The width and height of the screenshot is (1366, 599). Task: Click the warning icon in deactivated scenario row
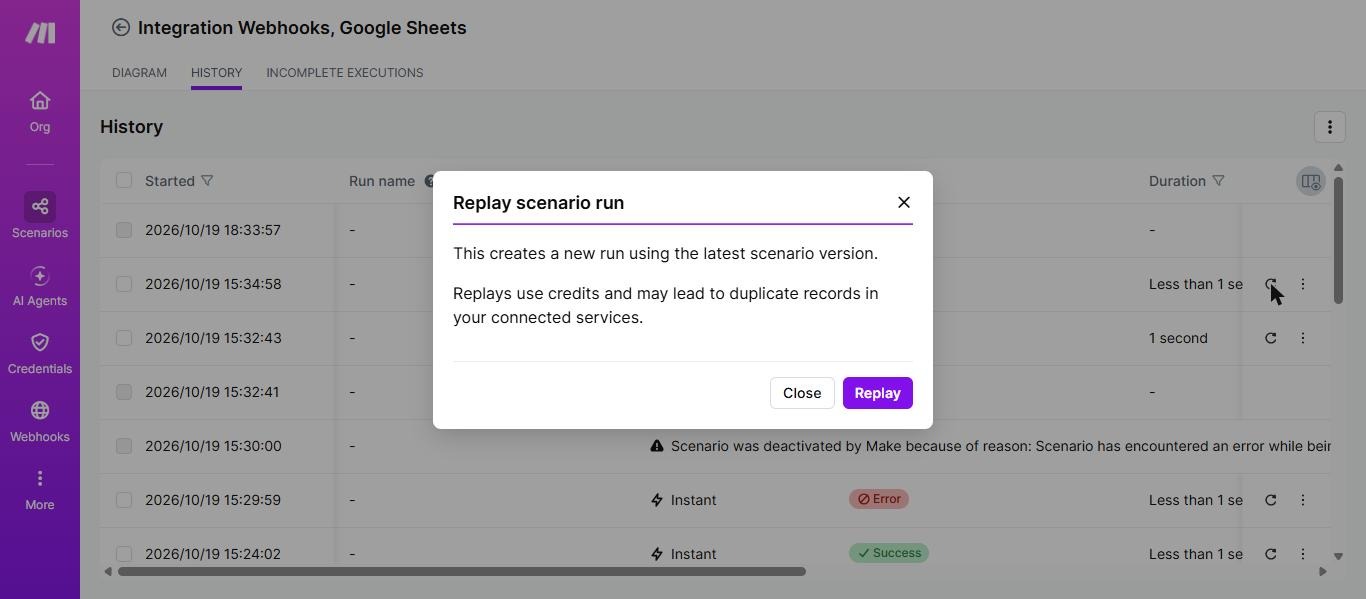657,446
